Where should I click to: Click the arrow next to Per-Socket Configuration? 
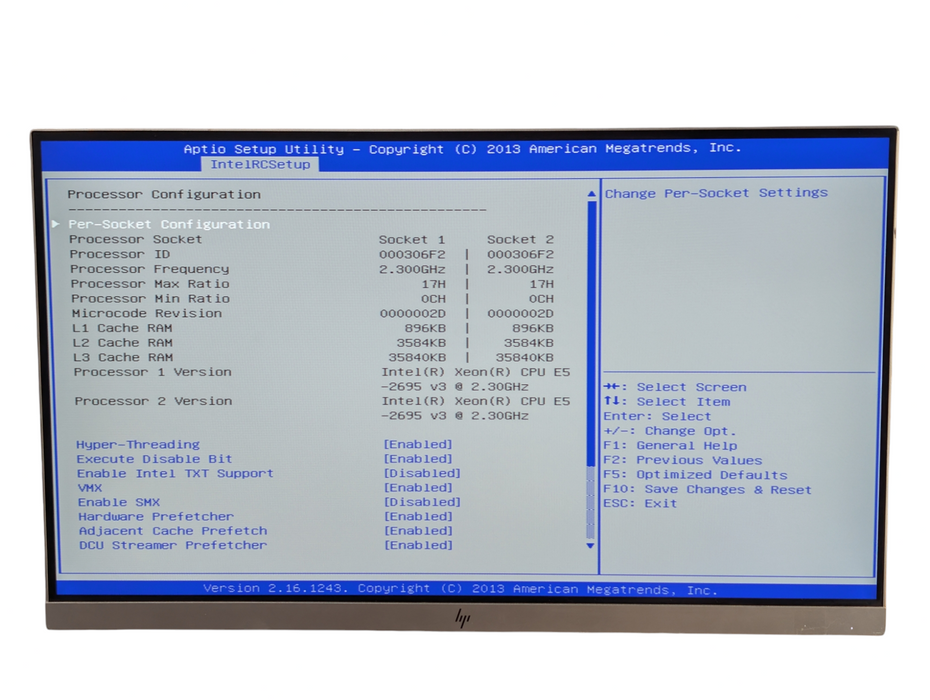pos(56,224)
